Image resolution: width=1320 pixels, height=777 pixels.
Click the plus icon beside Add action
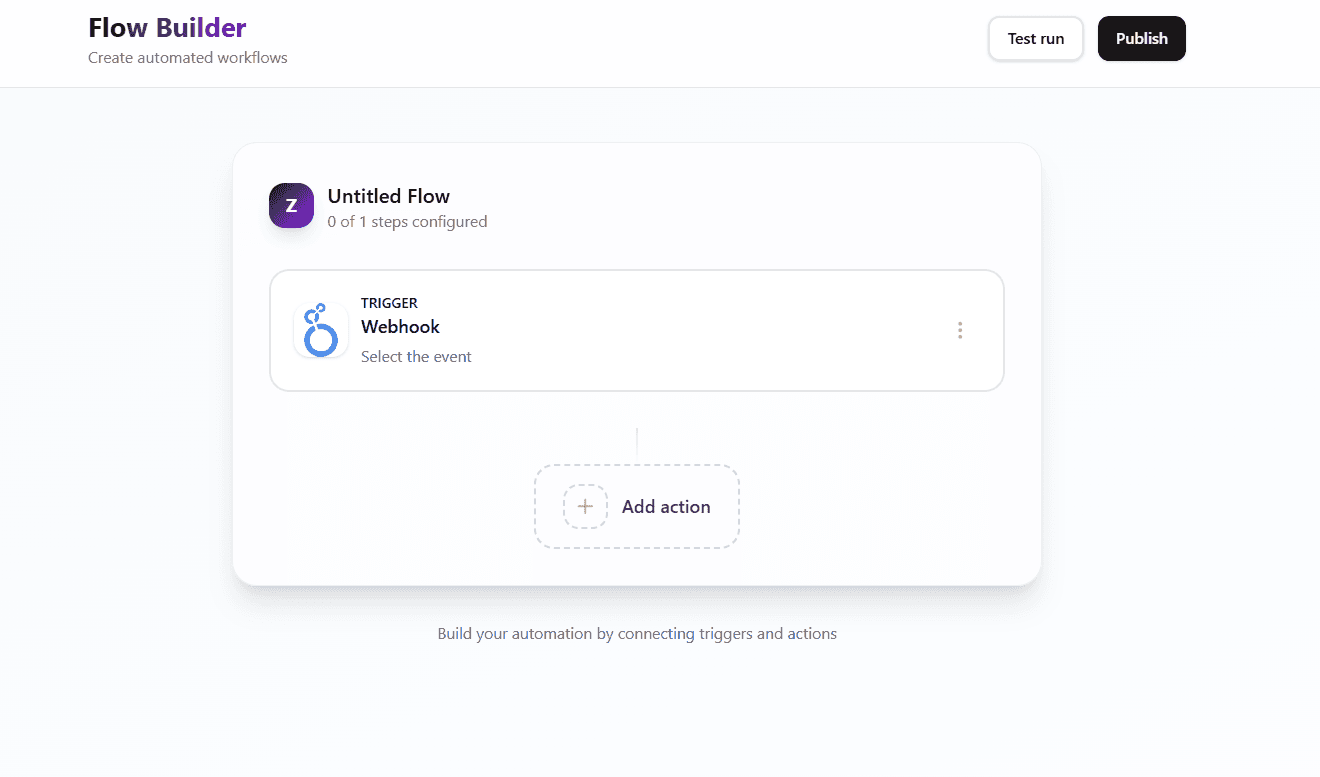(585, 506)
